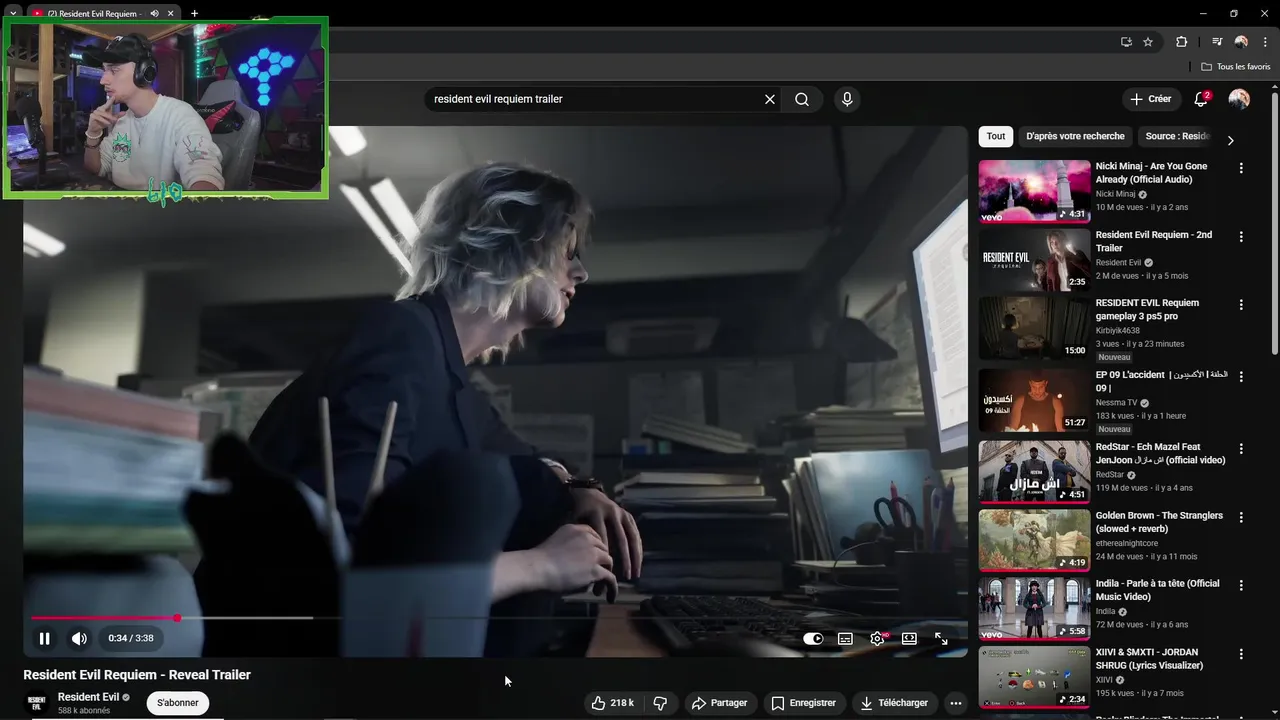Open options for the gameplay 3 ps5 pro video
Viewport: 1280px width, 720px height.
point(1241,305)
